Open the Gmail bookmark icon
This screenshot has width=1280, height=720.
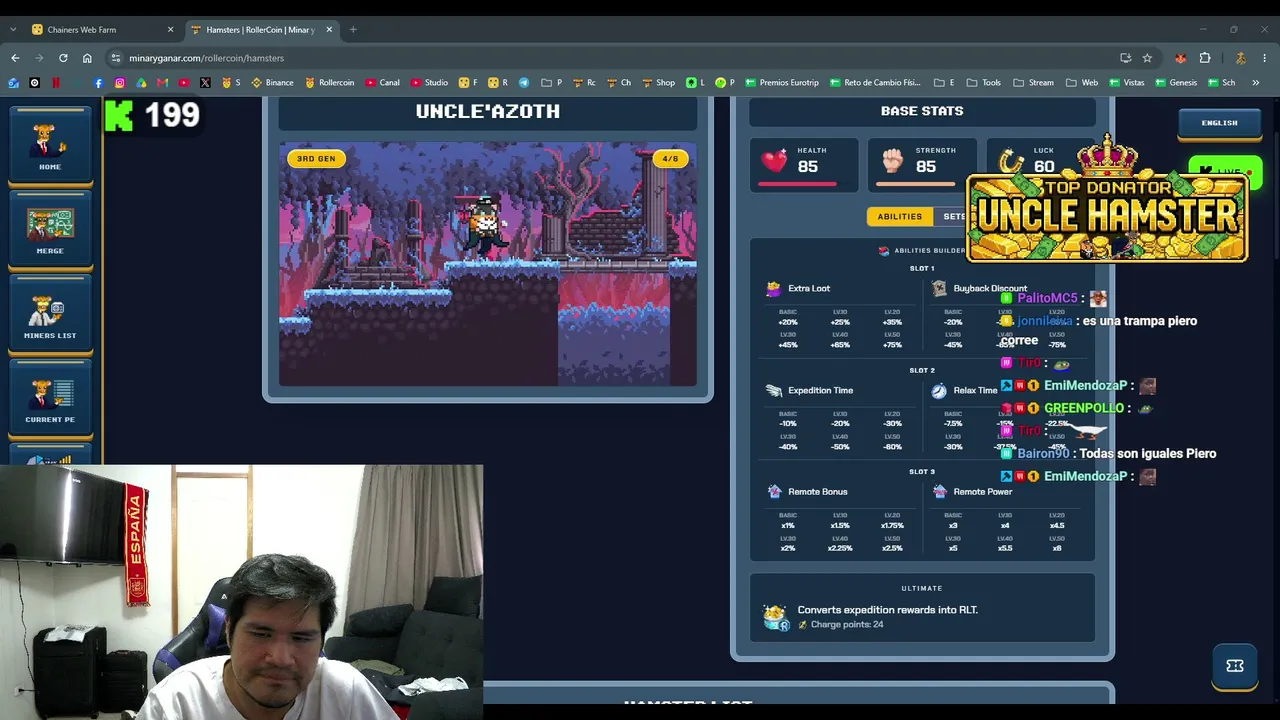pos(162,83)
